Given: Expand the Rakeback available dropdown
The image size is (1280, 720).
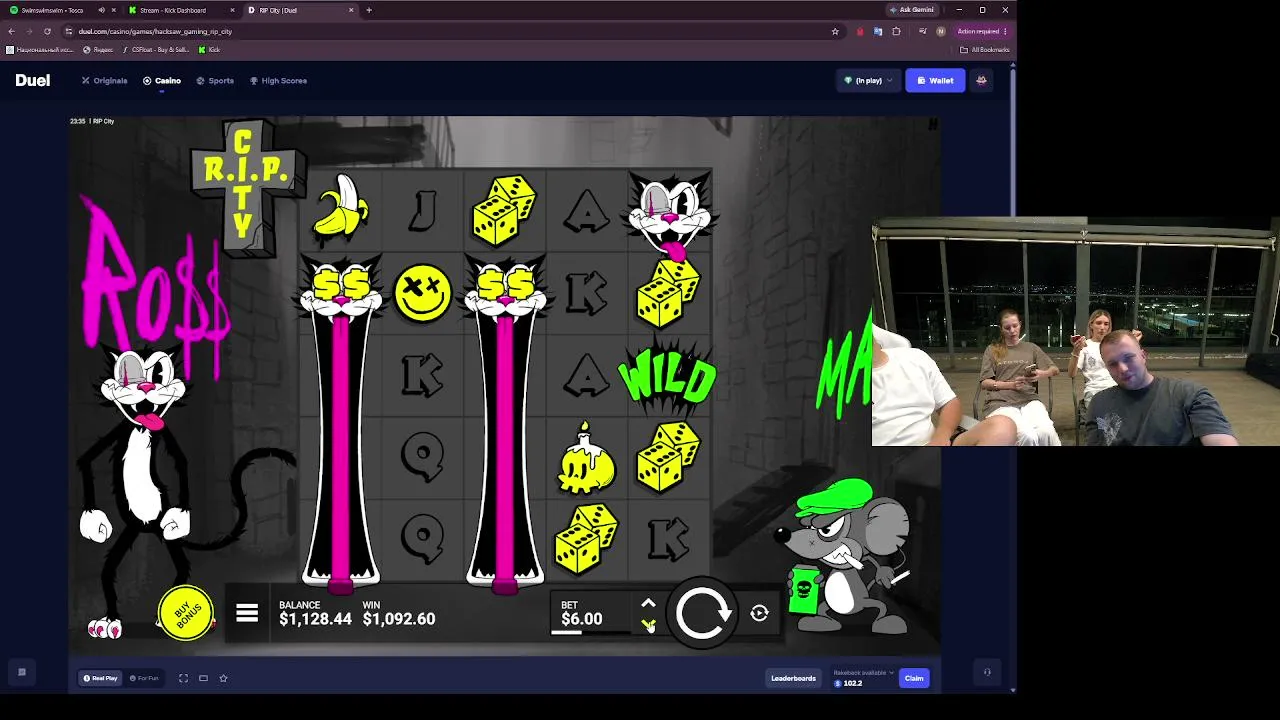Looking at the screenshot, I should click(863, 673).
